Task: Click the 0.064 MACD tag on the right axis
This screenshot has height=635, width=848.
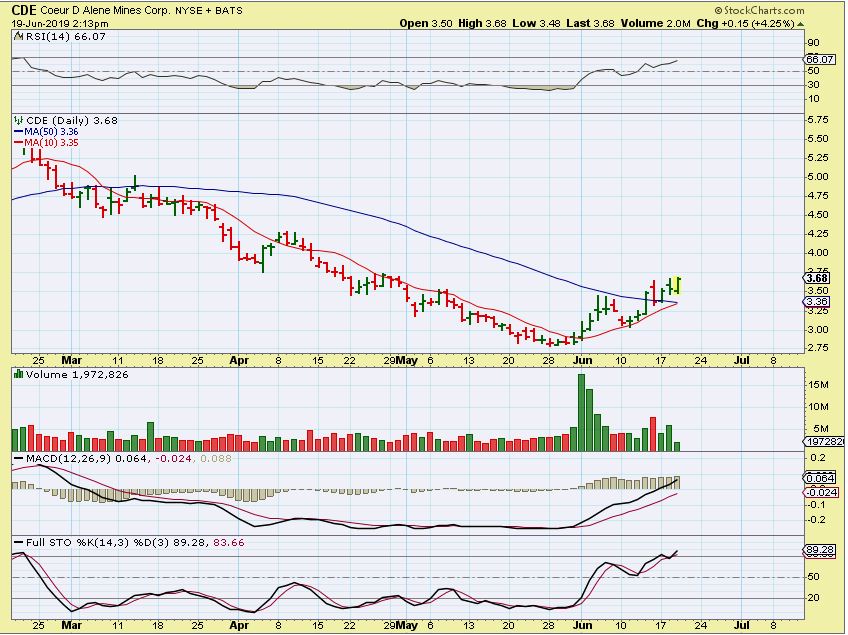Action: [819, 478]
